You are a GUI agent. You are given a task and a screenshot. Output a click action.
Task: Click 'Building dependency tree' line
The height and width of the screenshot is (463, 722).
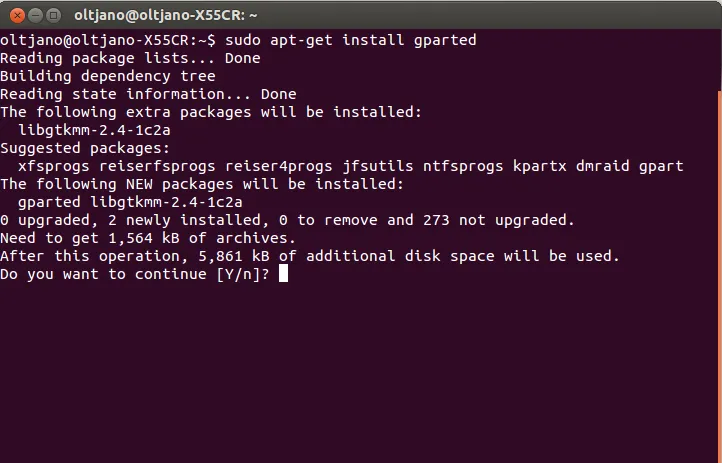point(107,76)
